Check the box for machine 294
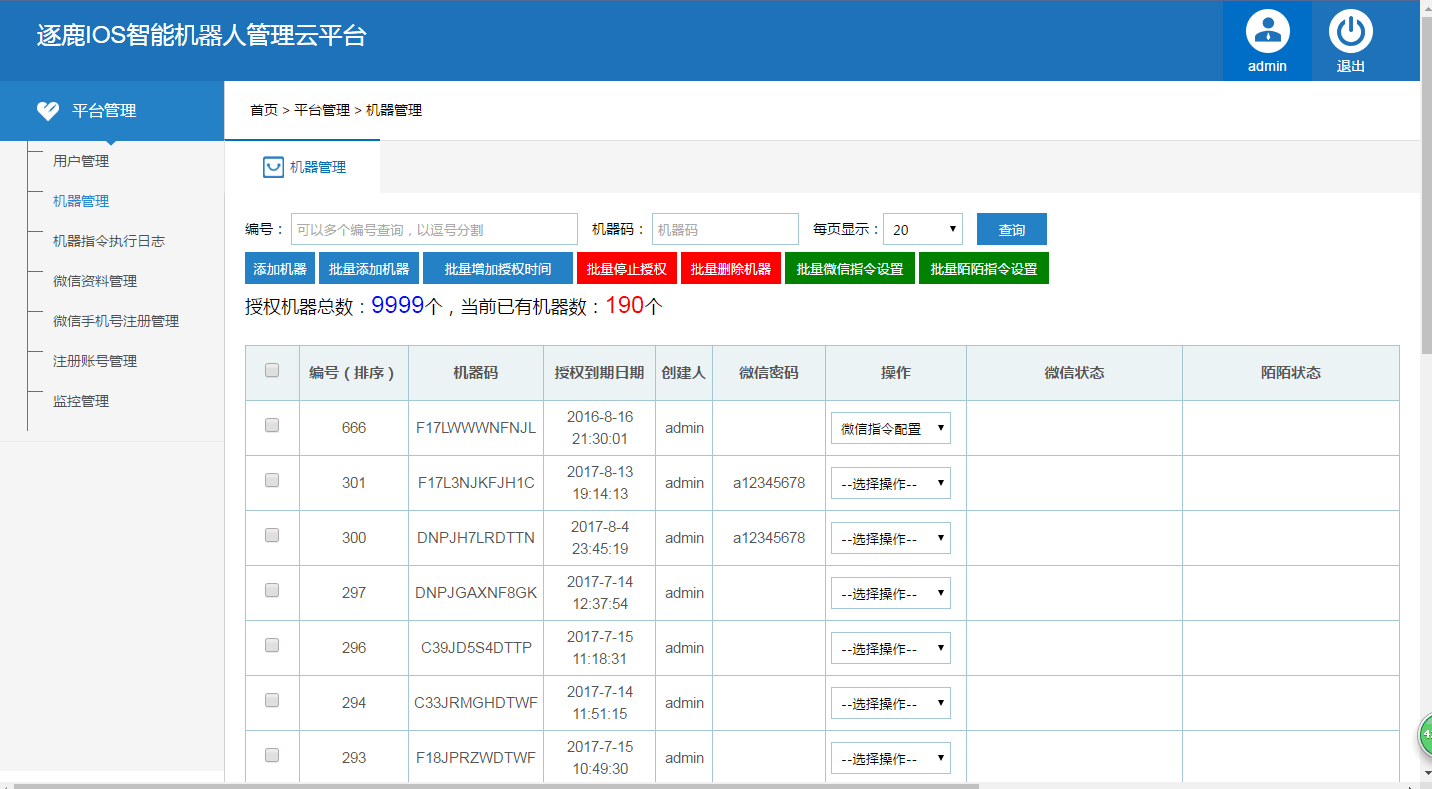This screenshot has height=789, width=1432. (x=272, y=701)
